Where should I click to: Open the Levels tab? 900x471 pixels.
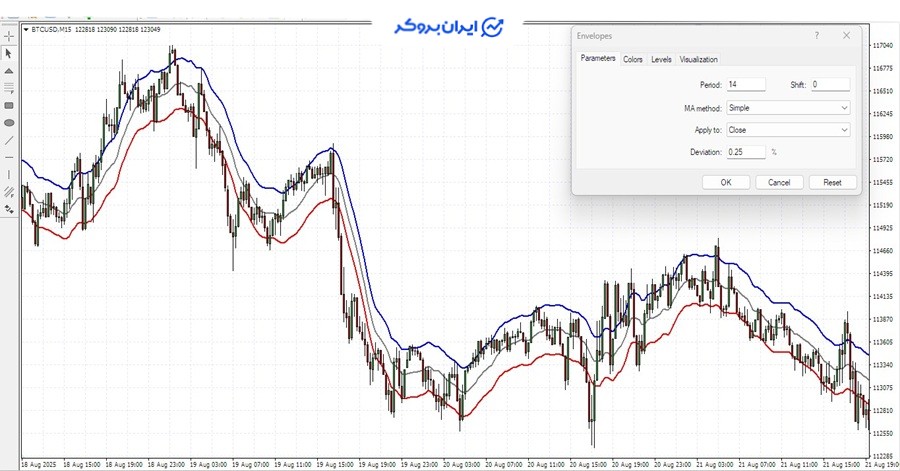pyautogui.click(x=661, y=60)
